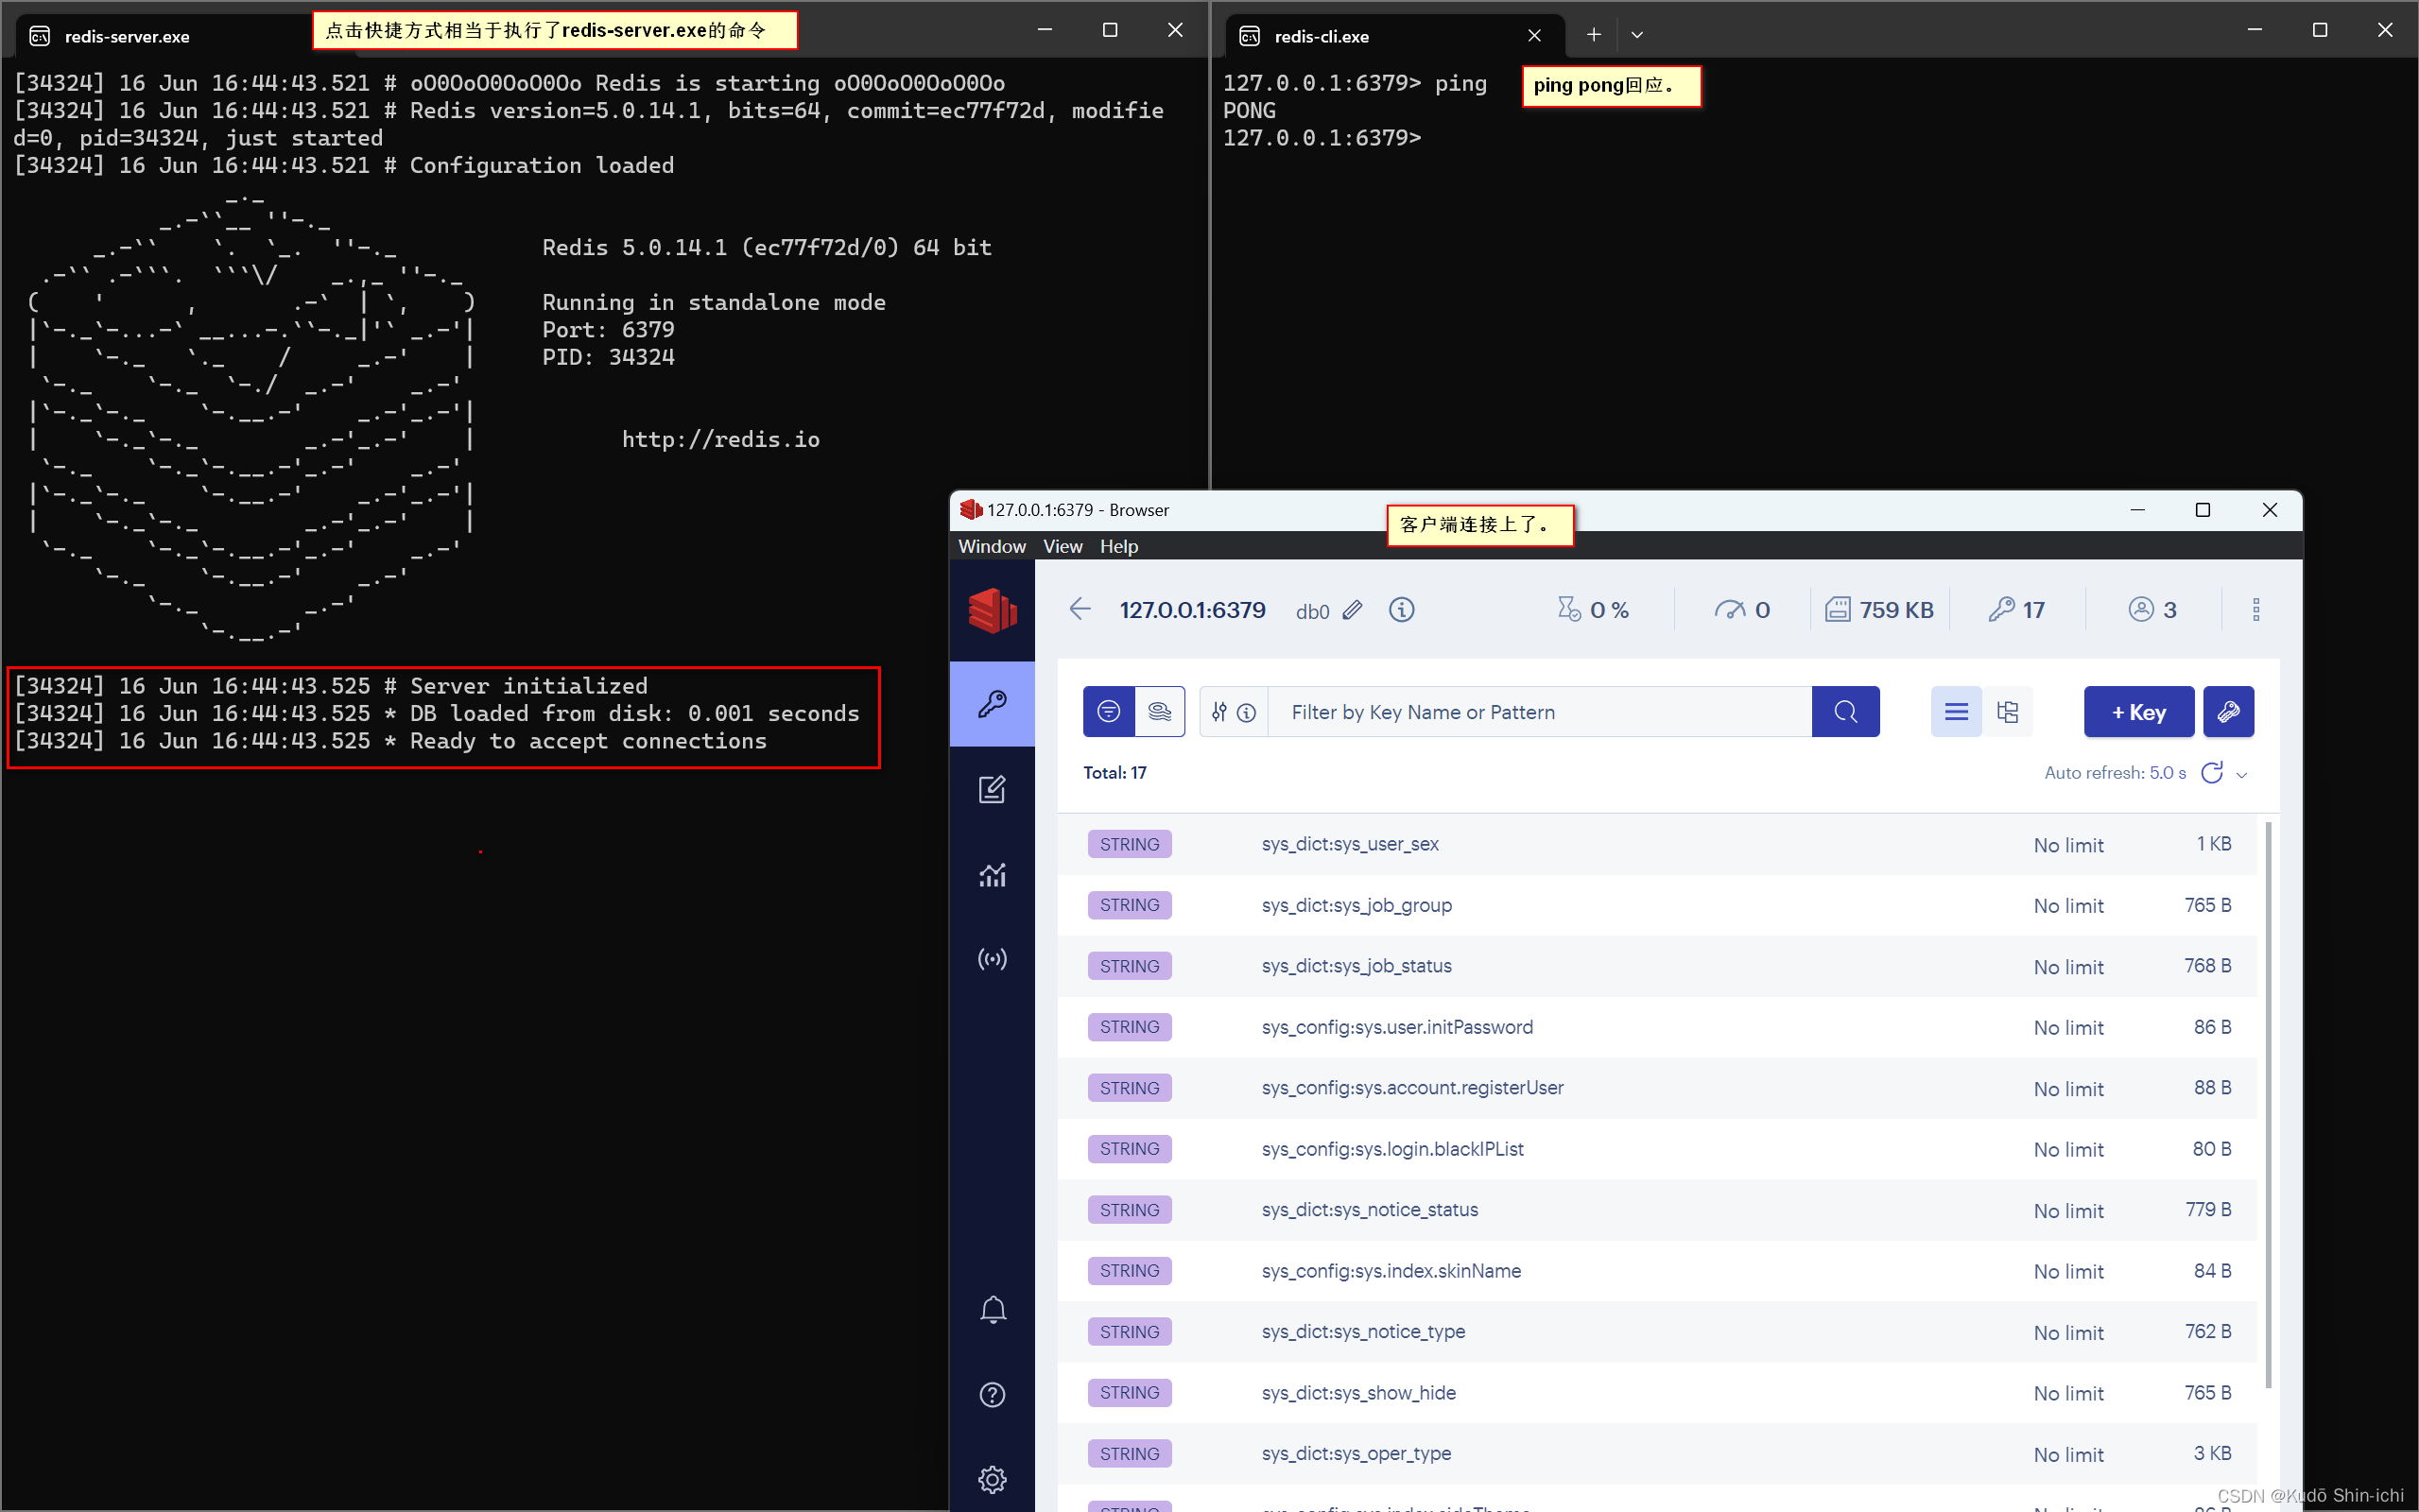The height and width of the screenshot is (1512, 2419).
Task: Click the refresh/reload icon near Auto refresh
Action: coord(2212,773)
